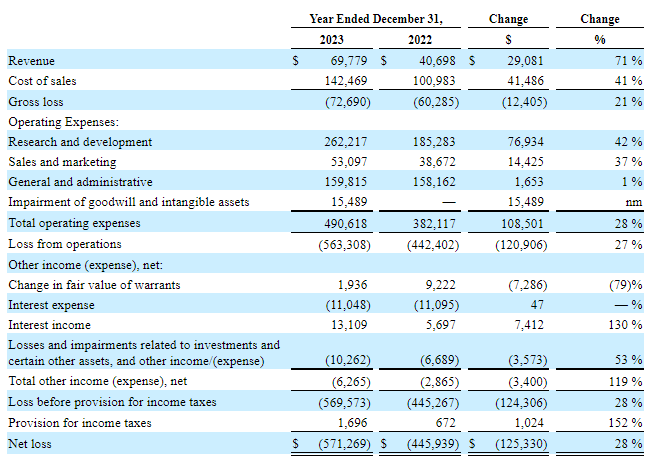Select Change in fair value of warrants label
This screenshot has height=467, width=652.
(x=87, y=285)
